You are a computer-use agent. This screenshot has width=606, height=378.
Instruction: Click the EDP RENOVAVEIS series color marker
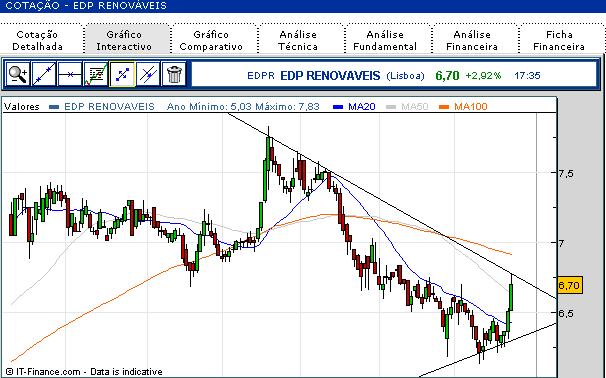click(54, 107)
